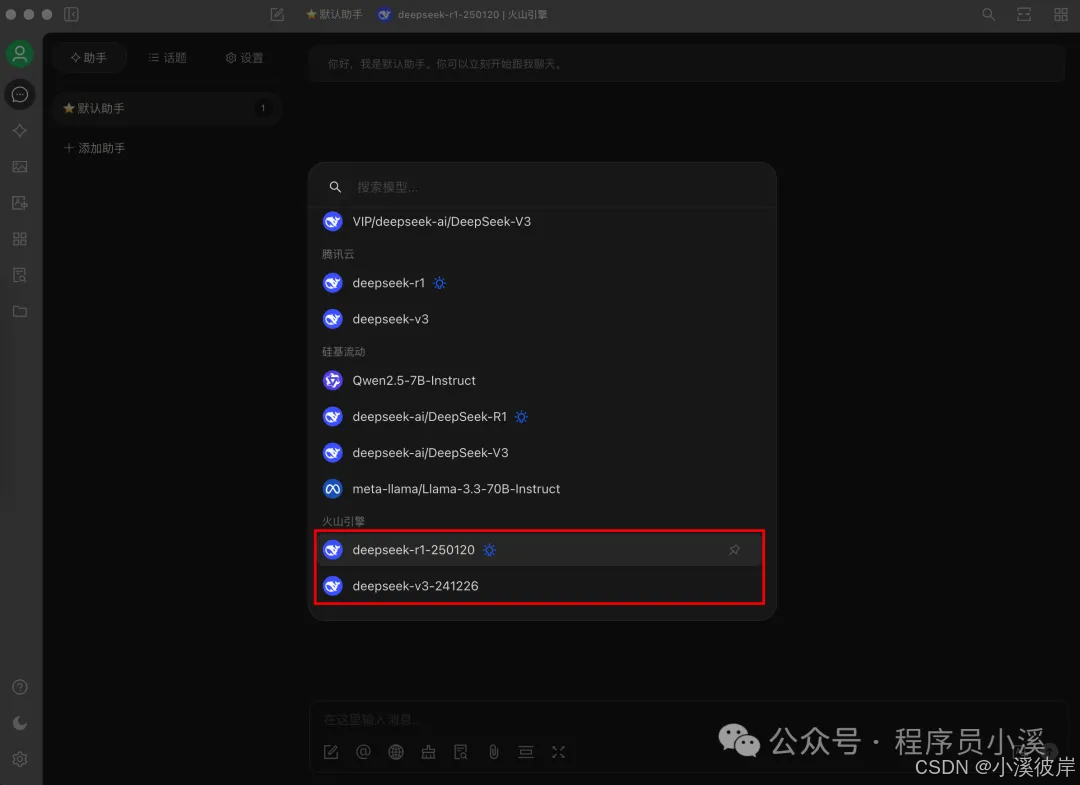Click the 硅基流动 group label
Screen dimensions: 1080x785
point(343,351)
